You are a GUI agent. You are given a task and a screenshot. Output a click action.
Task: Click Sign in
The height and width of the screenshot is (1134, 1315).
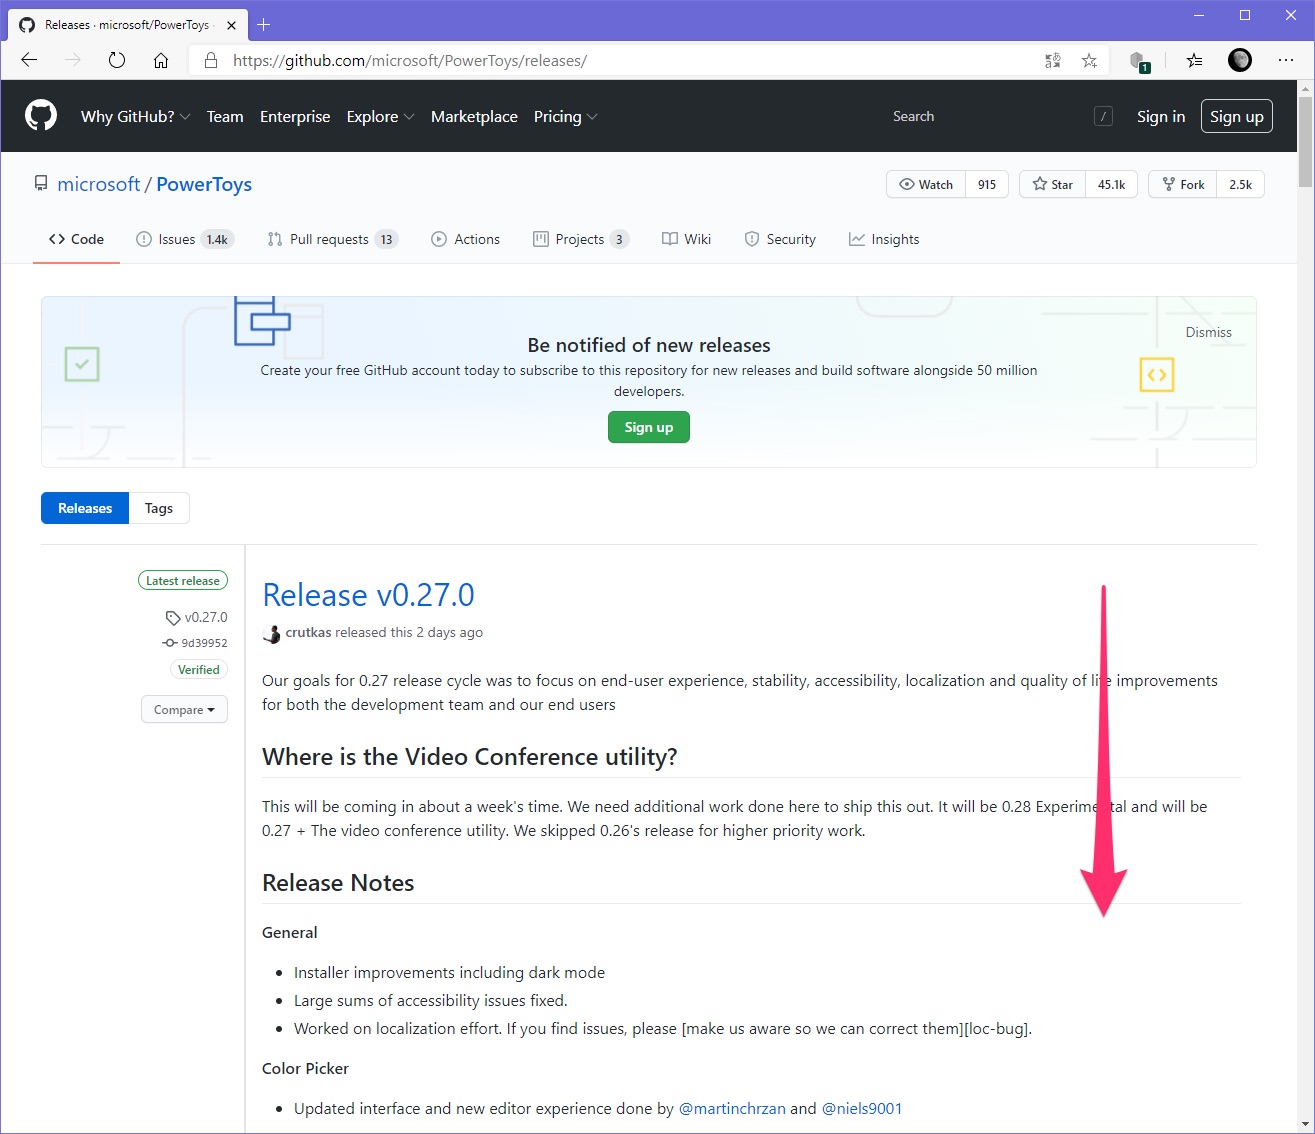tap(1161, 116)
